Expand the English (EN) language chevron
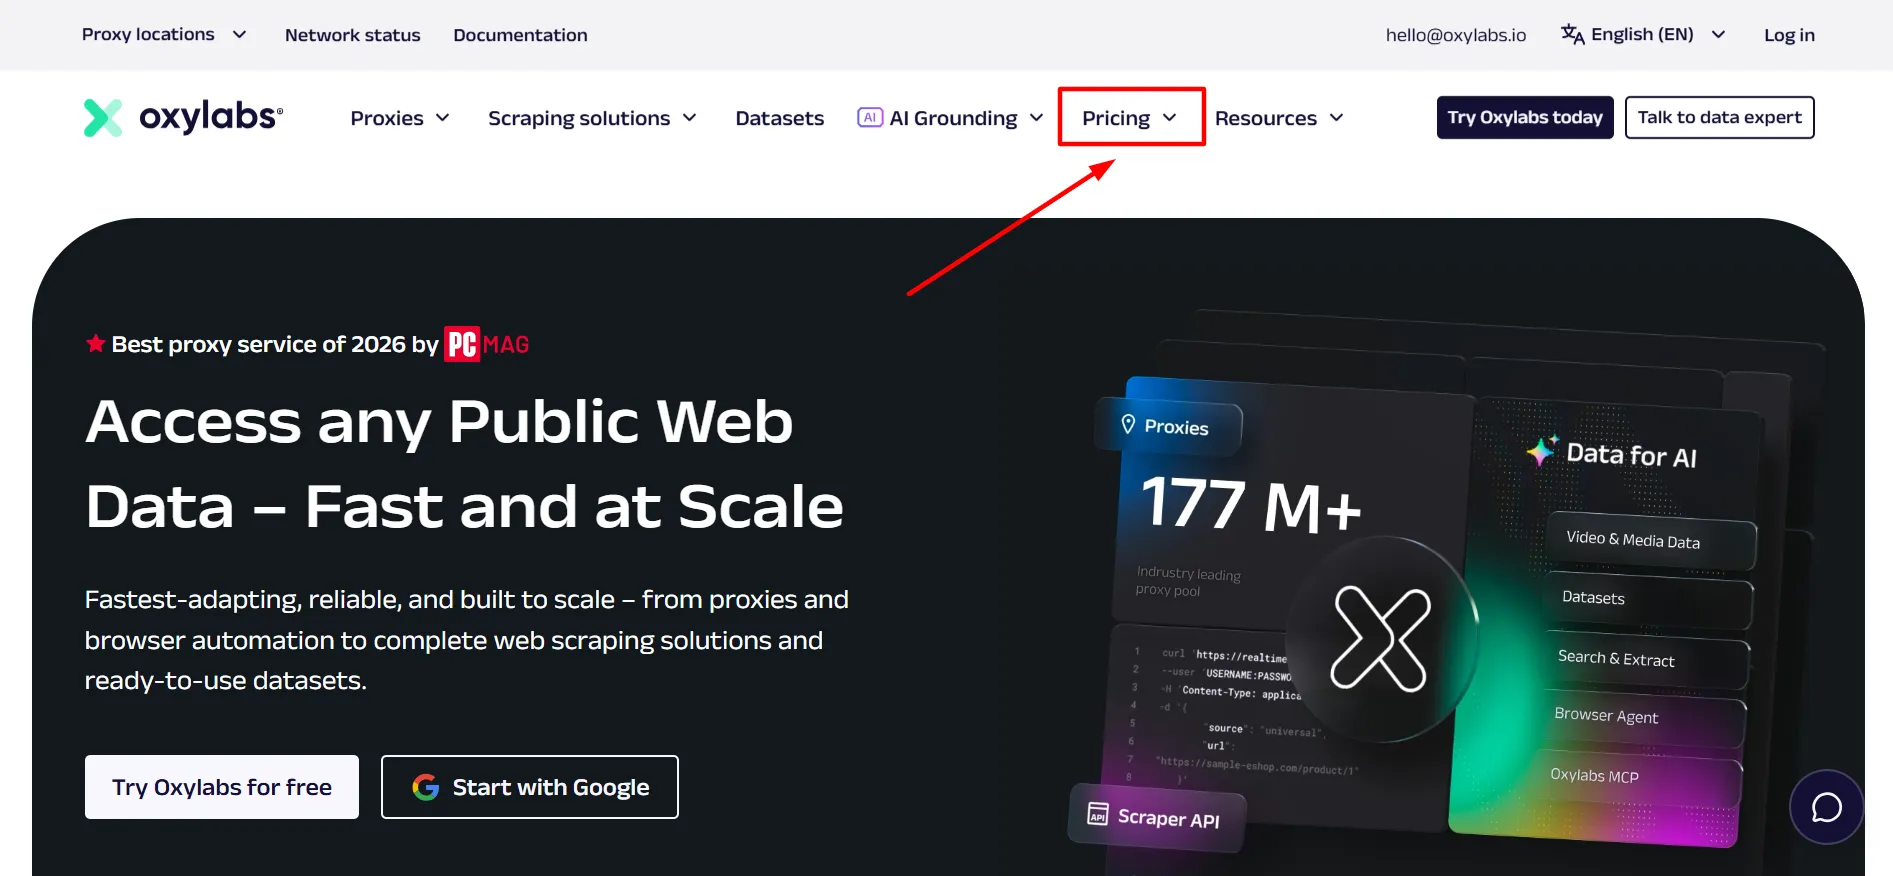Image resolution: width=1893 pixels, height=876 pixels. 1718,35
